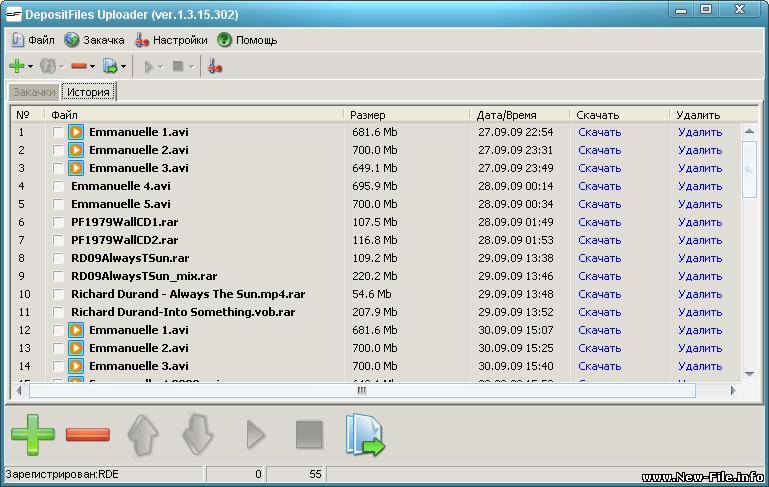Tick checkbox for row 1 Emmanuelle 1.avi
Image resolution: width=769 pixels, height=487 pixels.
[x=58, y=132]
